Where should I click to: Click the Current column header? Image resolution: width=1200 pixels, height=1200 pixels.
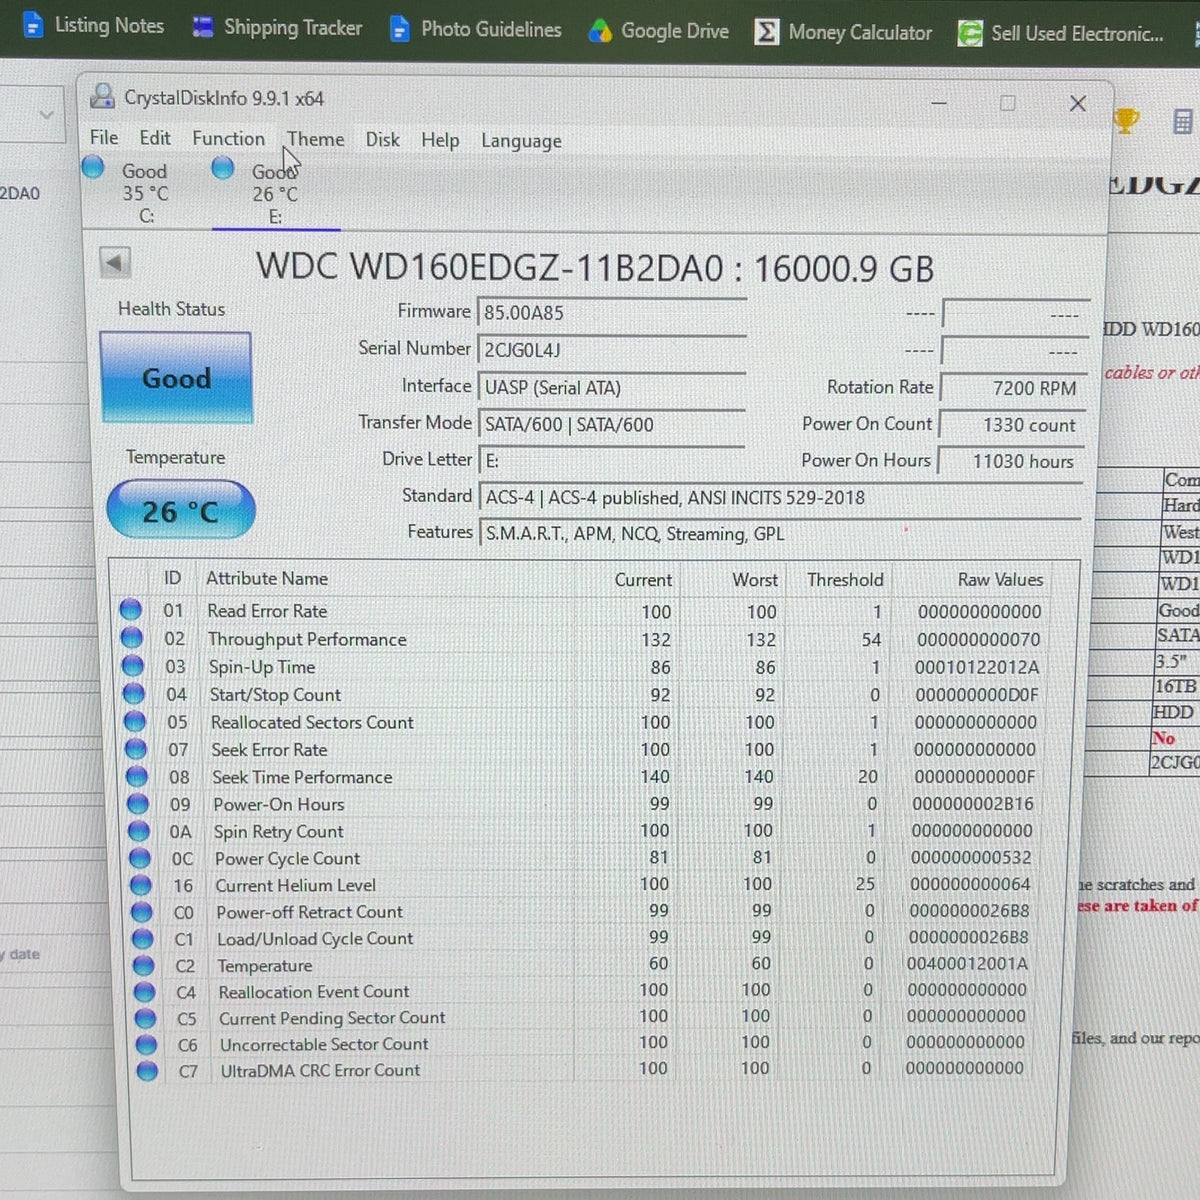click(643, 579)
